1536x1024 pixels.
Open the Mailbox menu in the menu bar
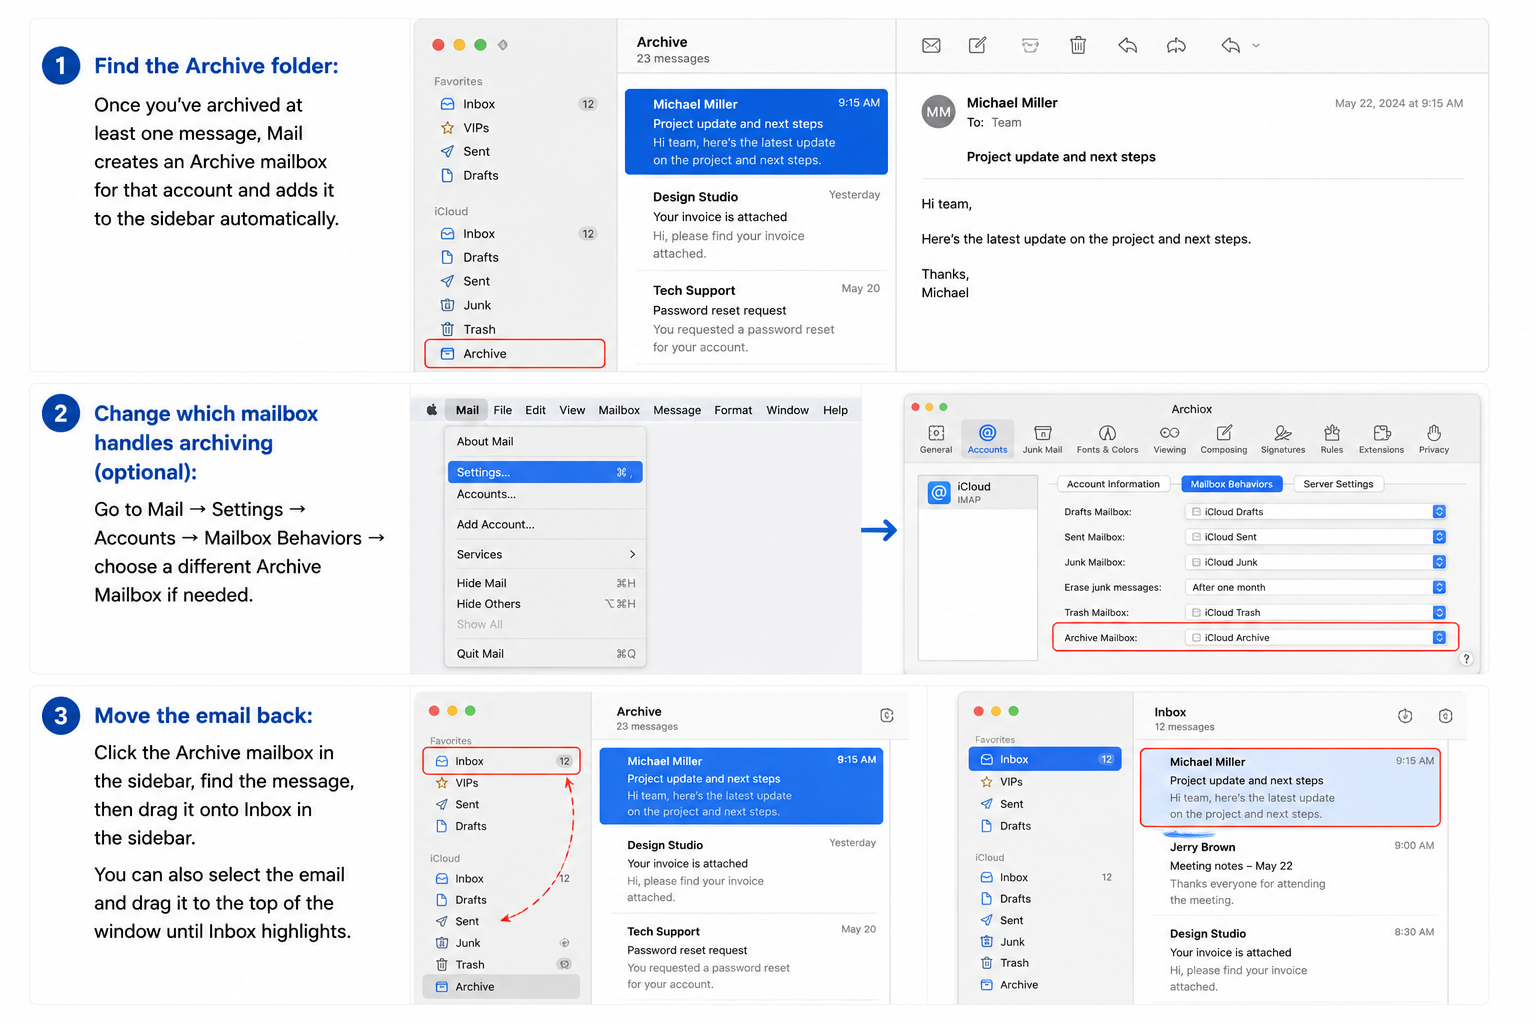(619, 410)
